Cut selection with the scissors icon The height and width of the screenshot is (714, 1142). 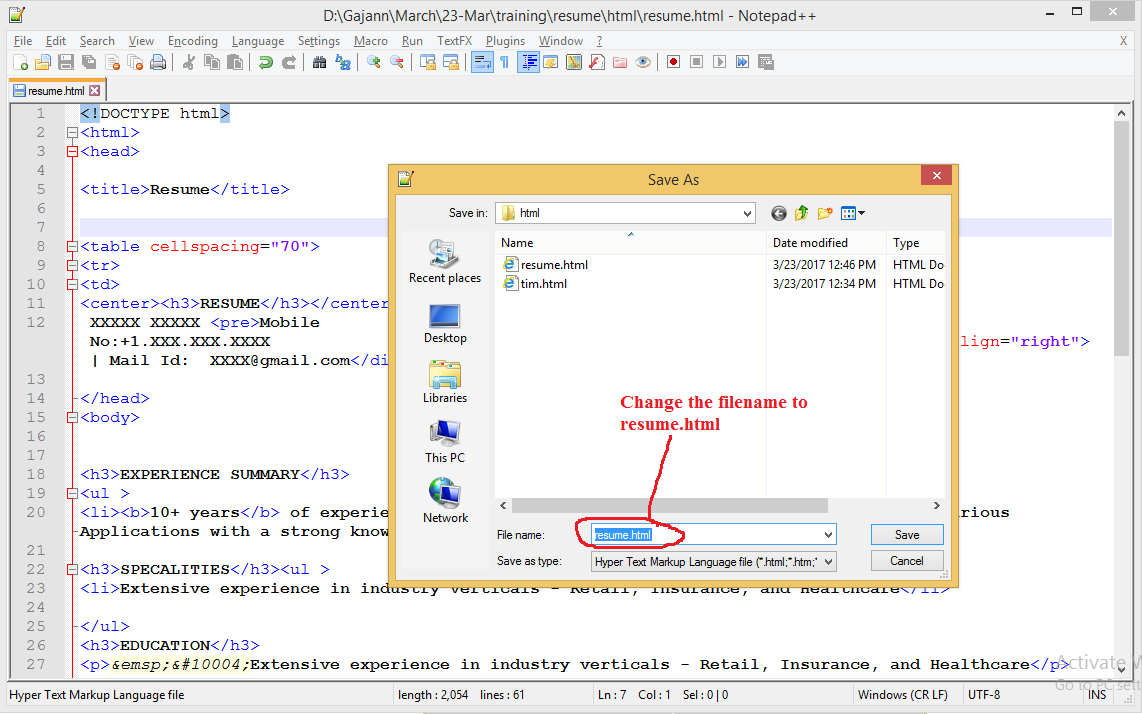[x=189, y=63]
